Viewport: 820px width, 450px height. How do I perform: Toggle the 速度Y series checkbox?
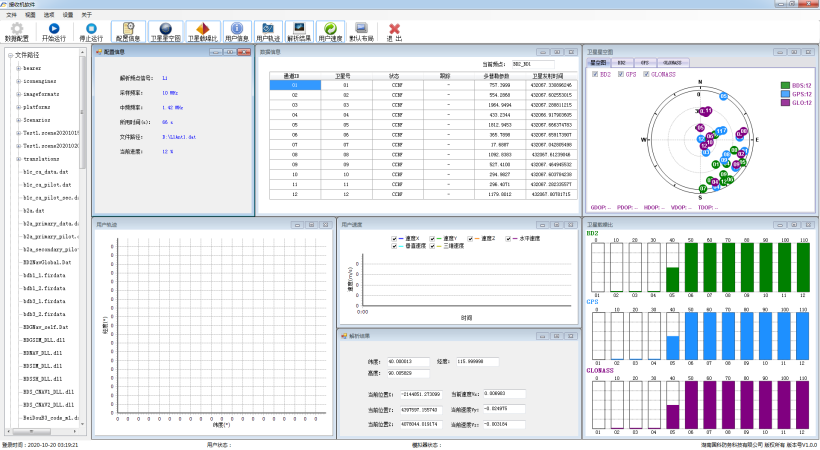coord(432,239)
